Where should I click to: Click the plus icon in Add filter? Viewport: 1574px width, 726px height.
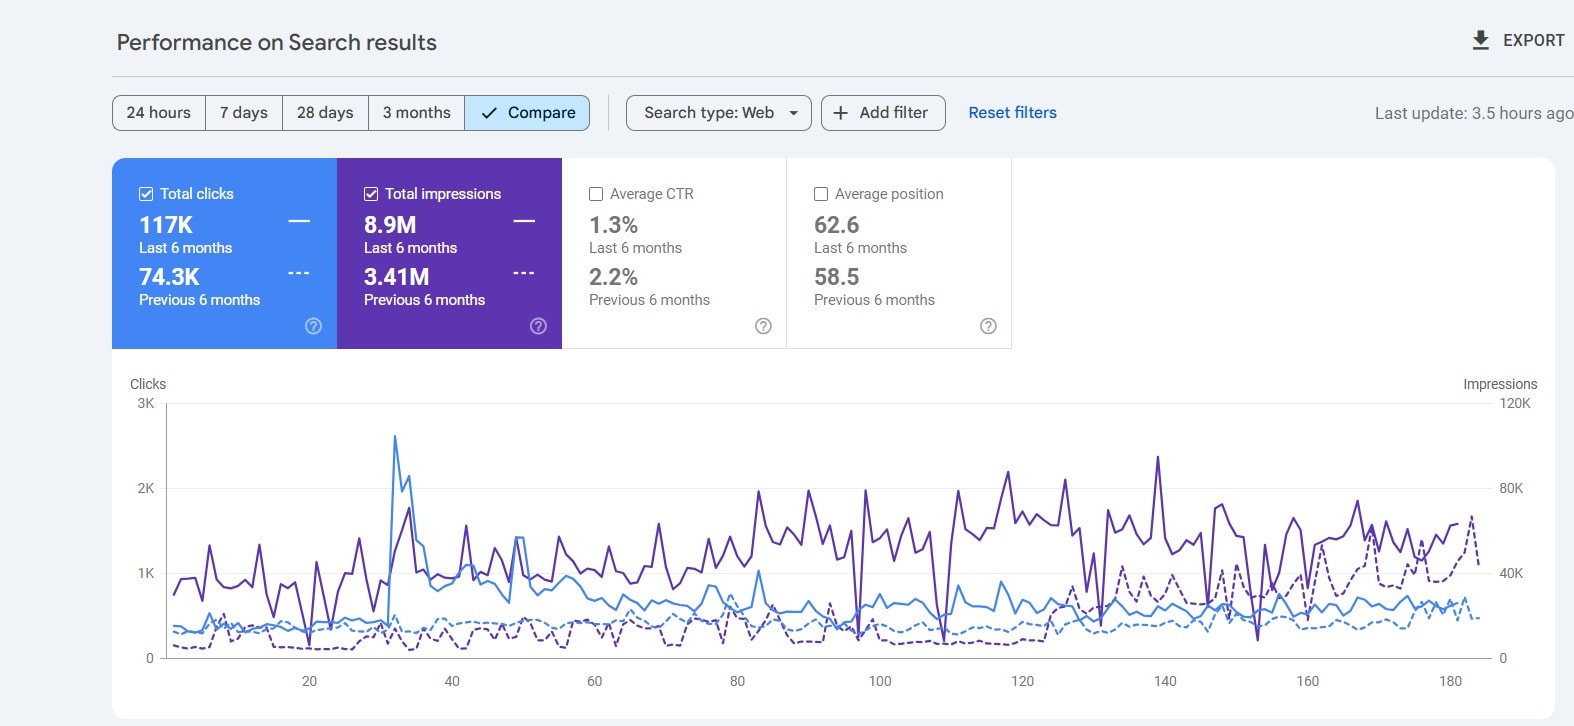(x=841, y=113)
